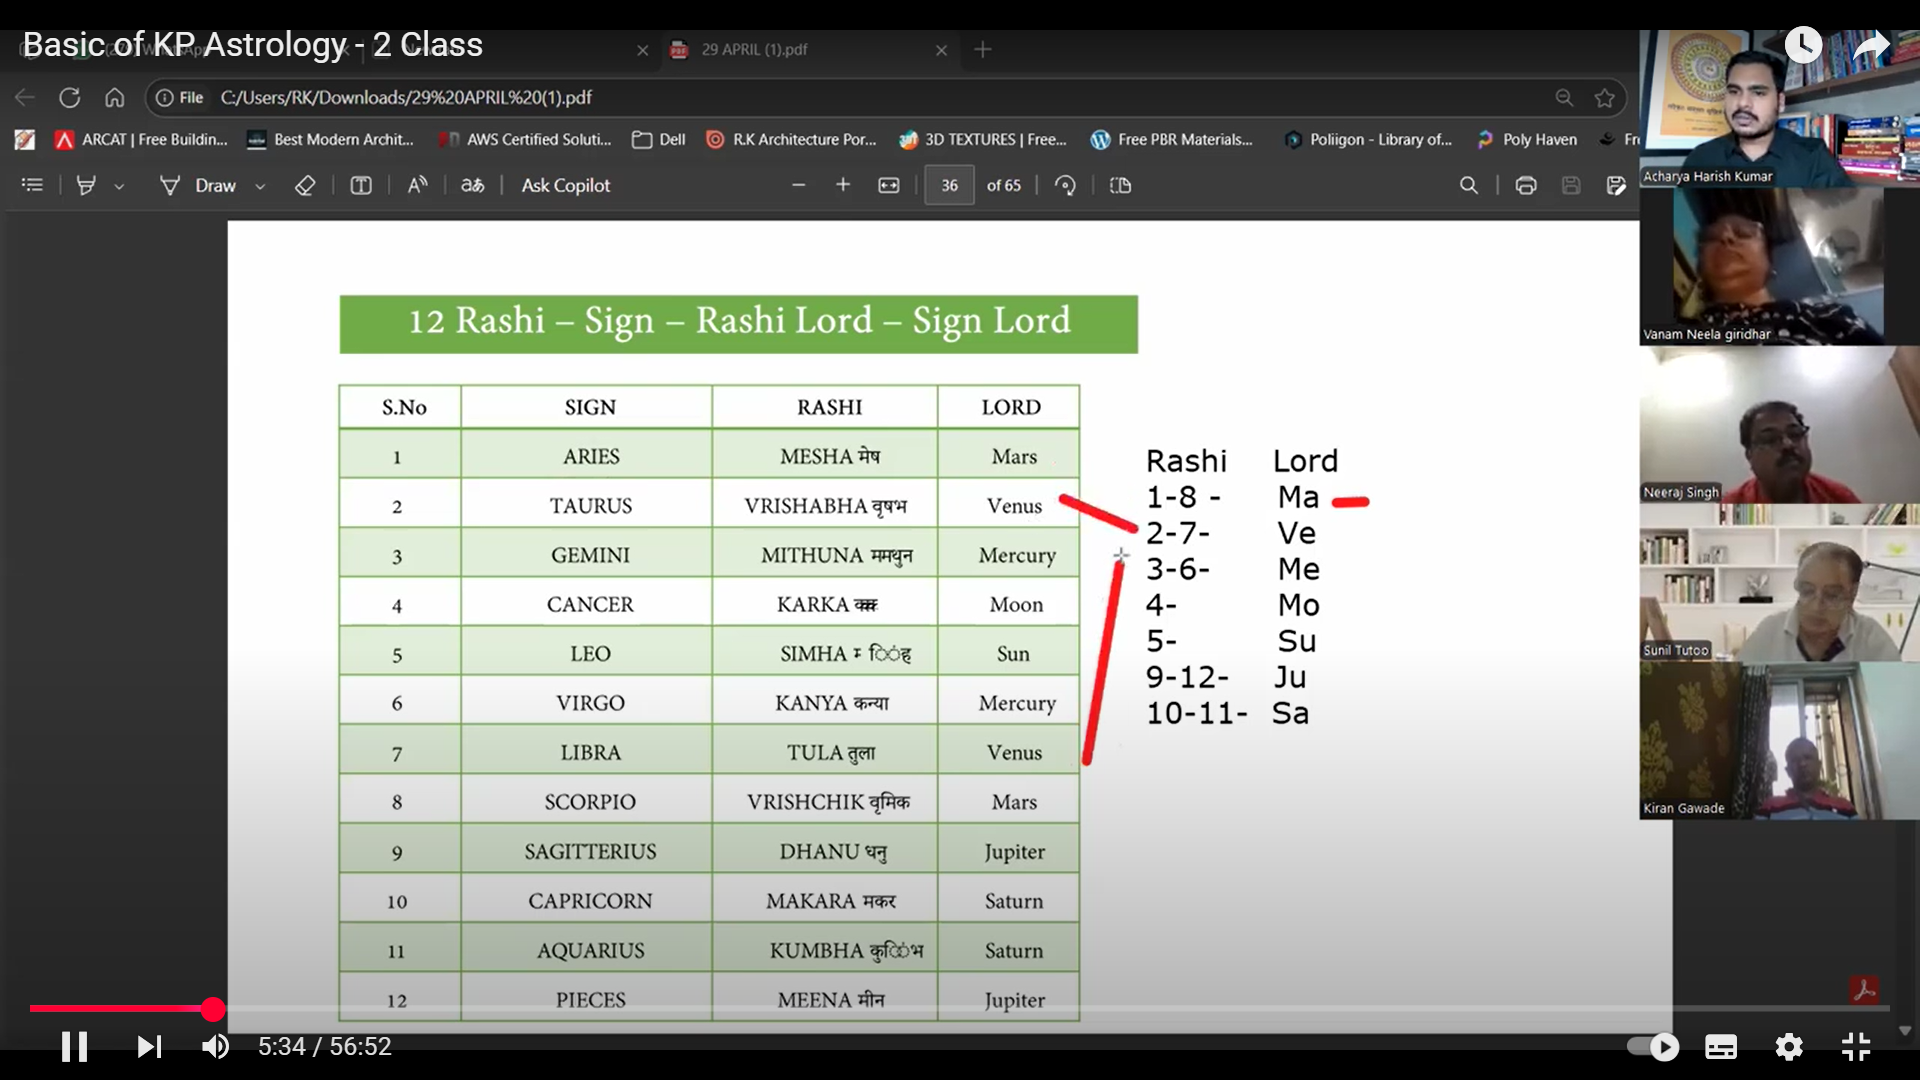
Task: Select the PDF highlight tool
Action: [86, 185]
